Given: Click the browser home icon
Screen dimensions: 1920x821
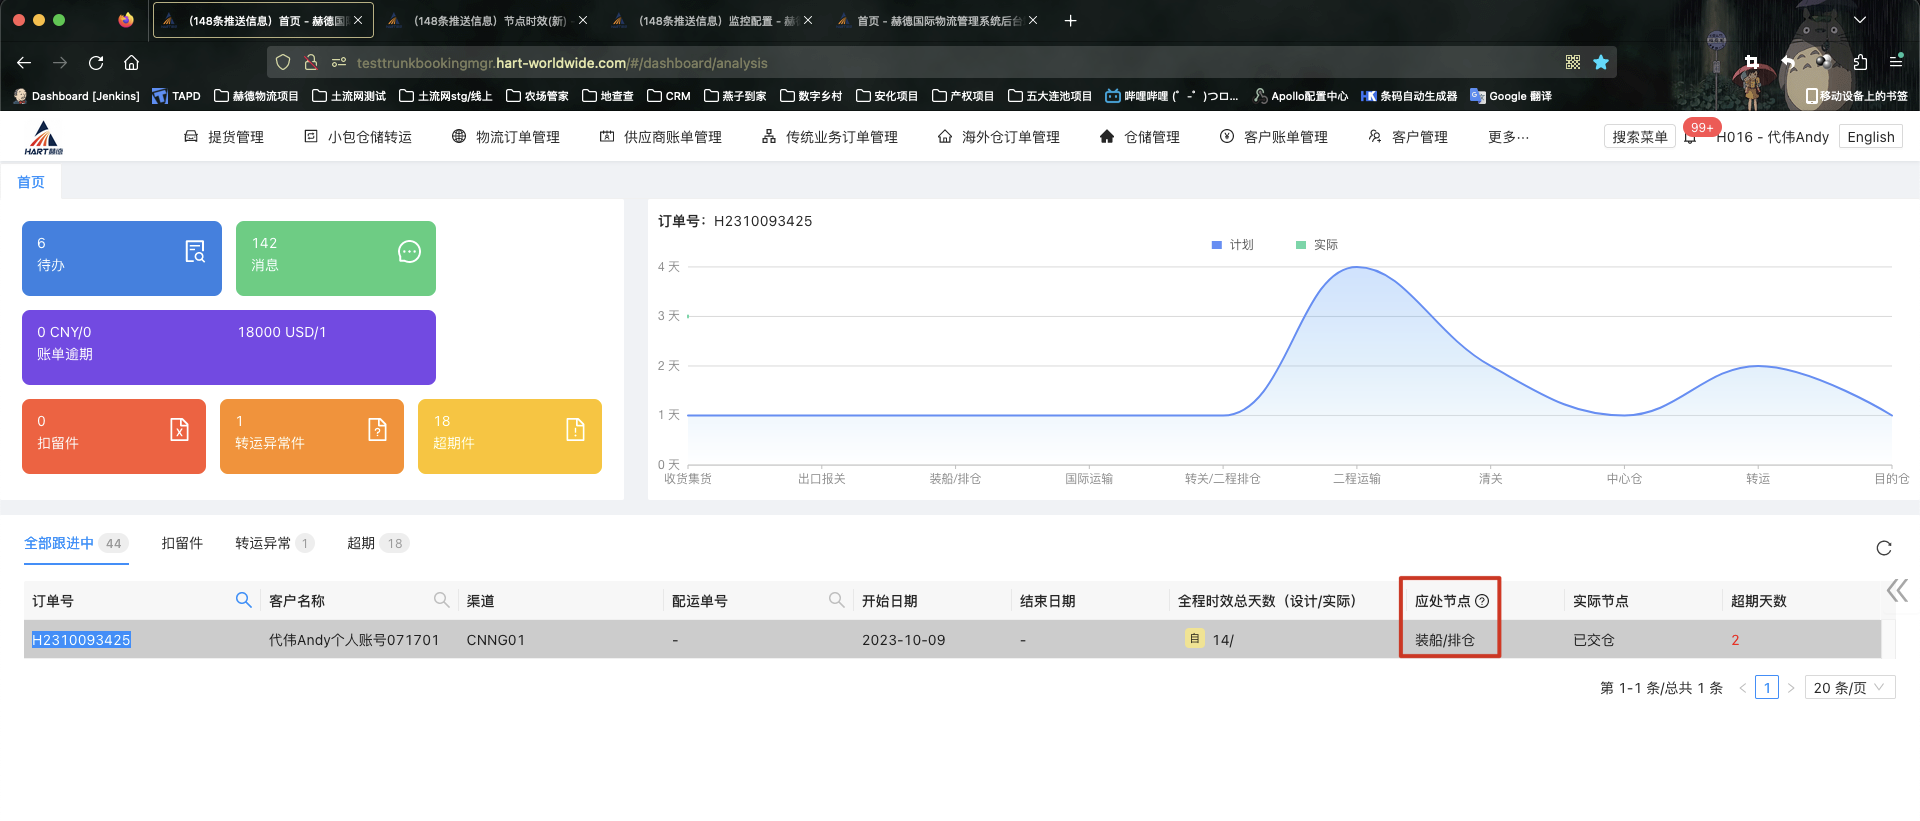Looking at the screenshot, I should coord(131,63).
